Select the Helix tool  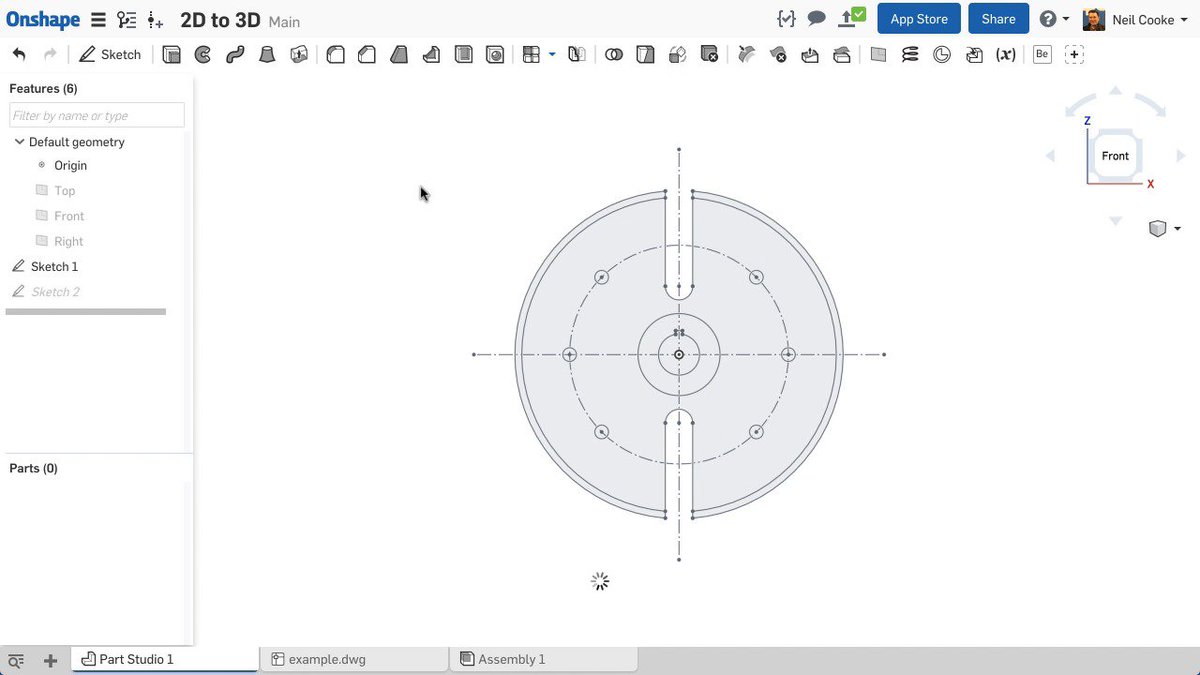[910, 55]
